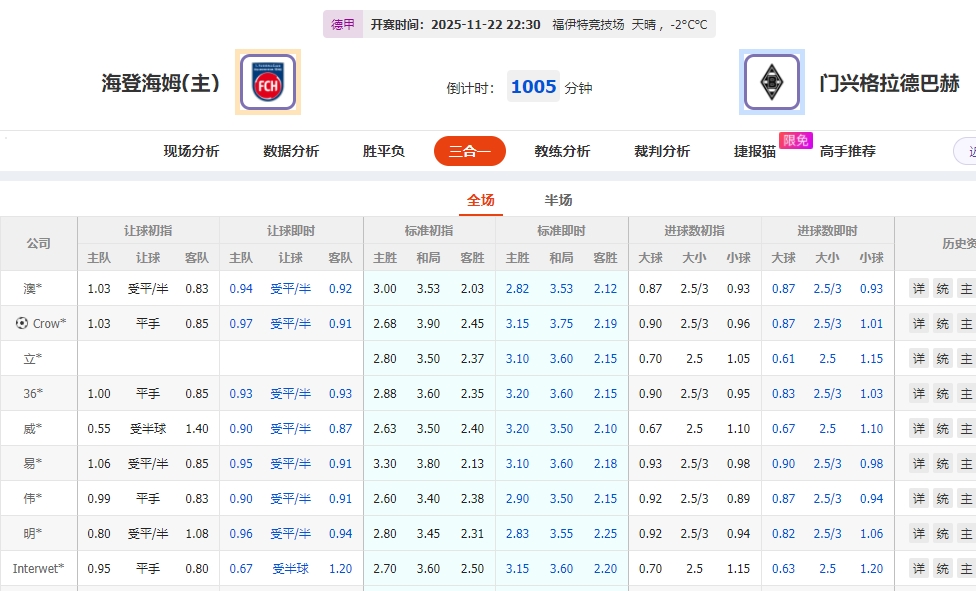Image resolution: width=976 pixels, height=591 pixels.
Task: Click the 主 button in the 立* row
Action: [965, 358]
